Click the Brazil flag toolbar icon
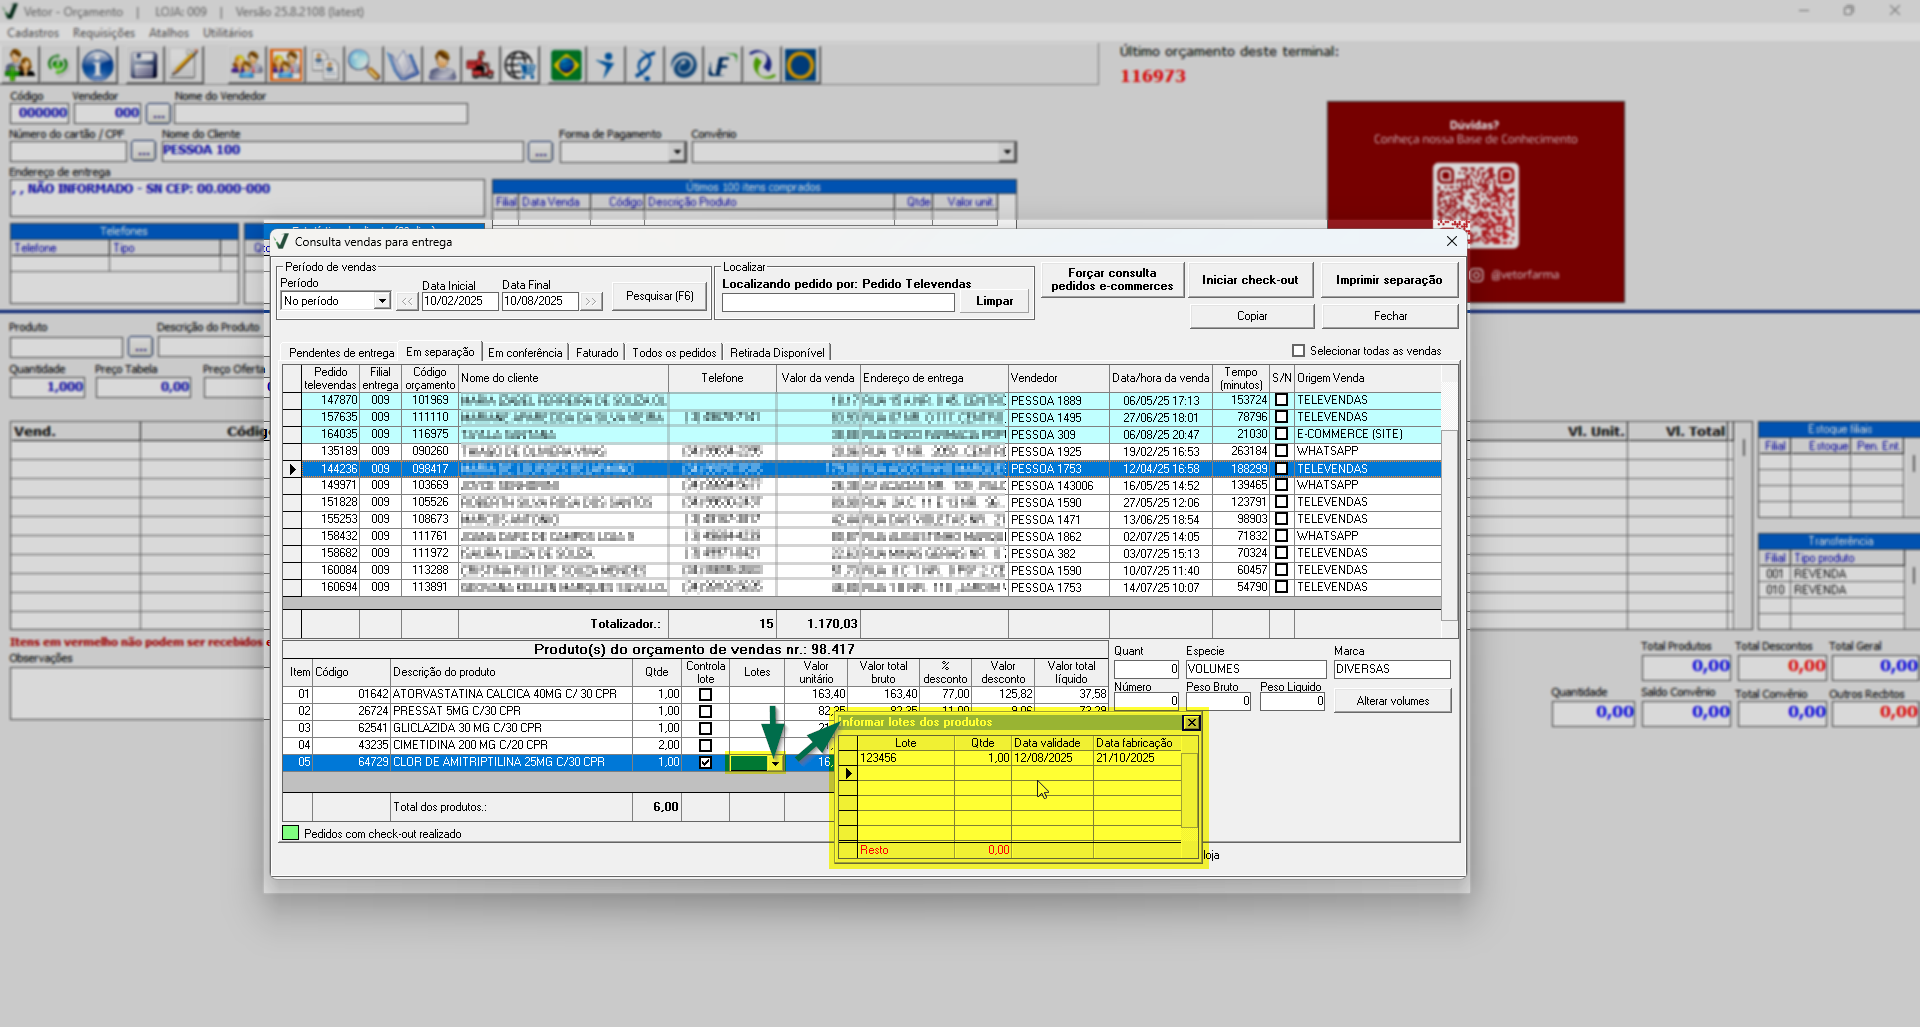1920x1027 pixels. 566,66
